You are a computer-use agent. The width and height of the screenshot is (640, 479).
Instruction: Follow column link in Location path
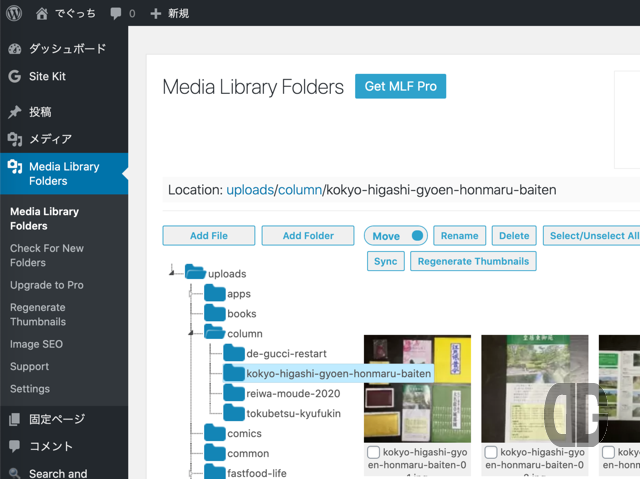[300, 190]
